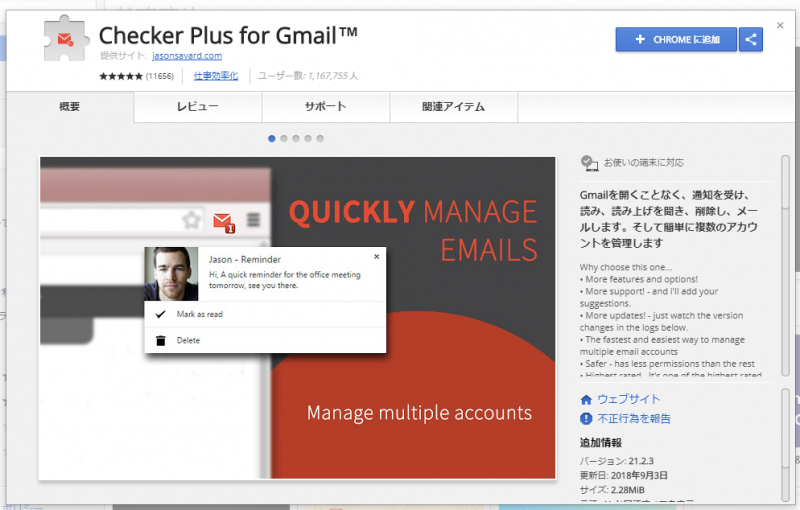Open the 不正行為を報告 link
The width and height of the screenshot is (800, 510).
(x=634, y=419)
